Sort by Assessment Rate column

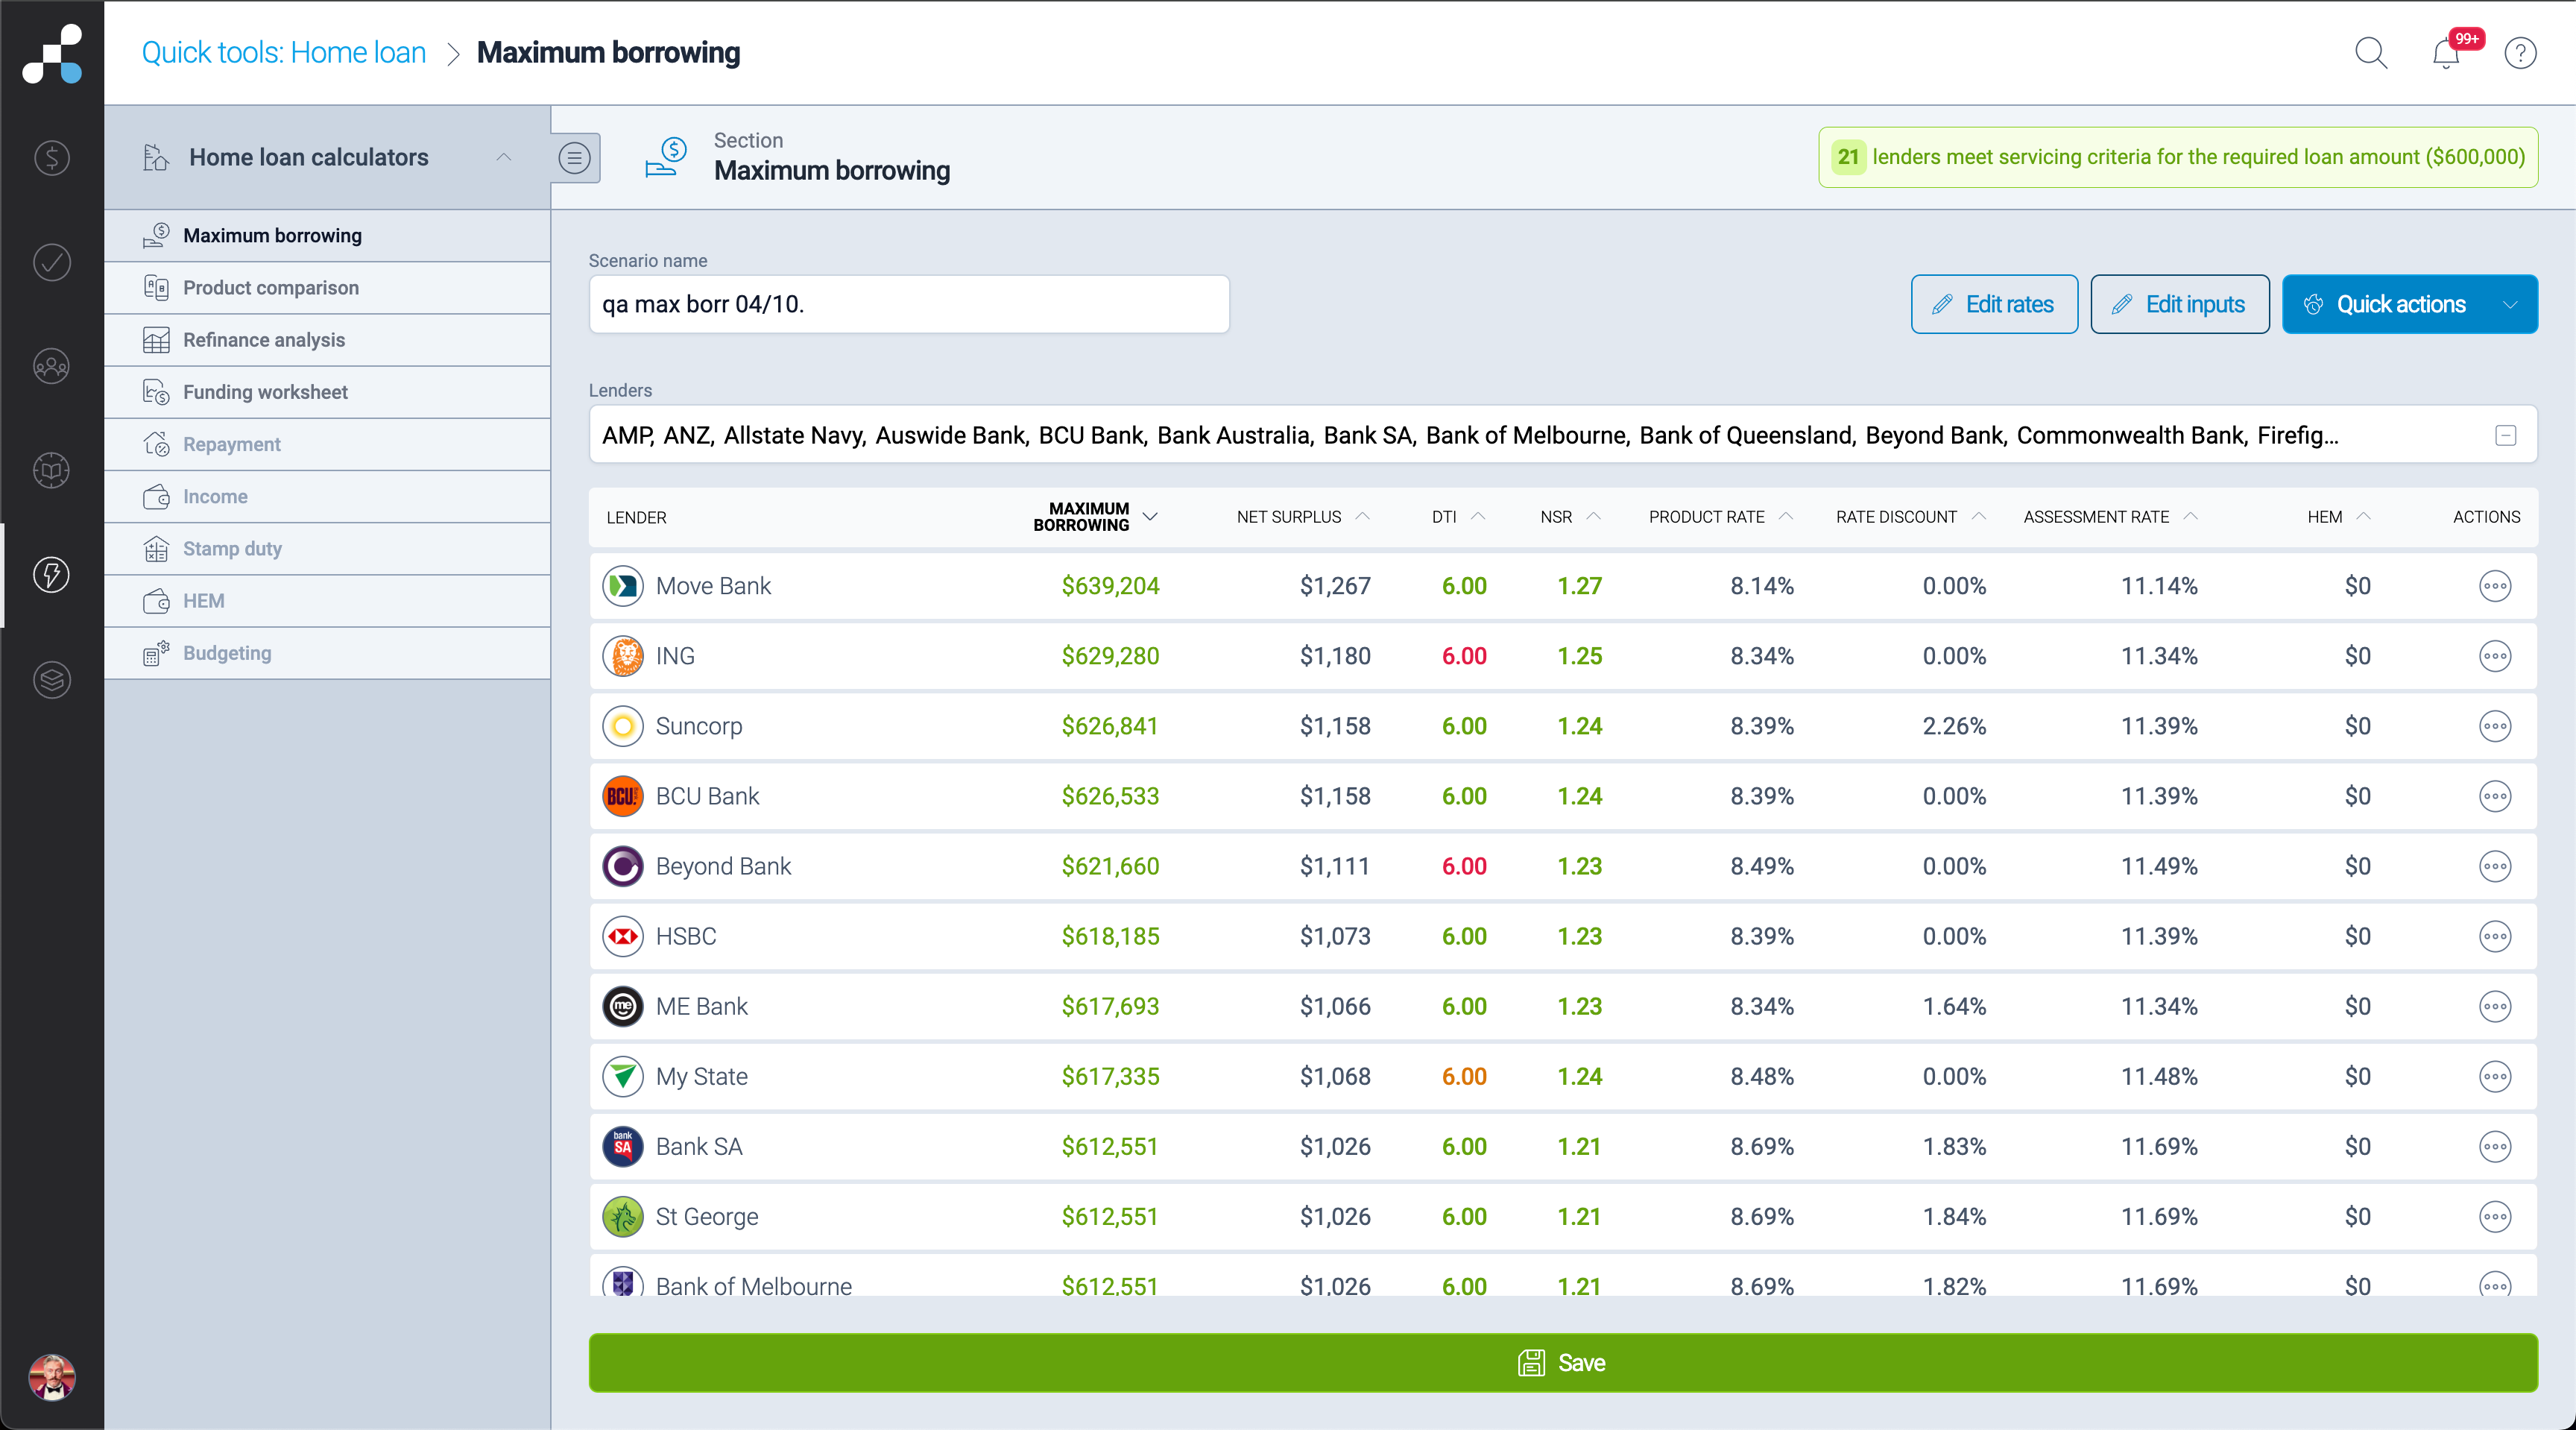click(2111, 517)
